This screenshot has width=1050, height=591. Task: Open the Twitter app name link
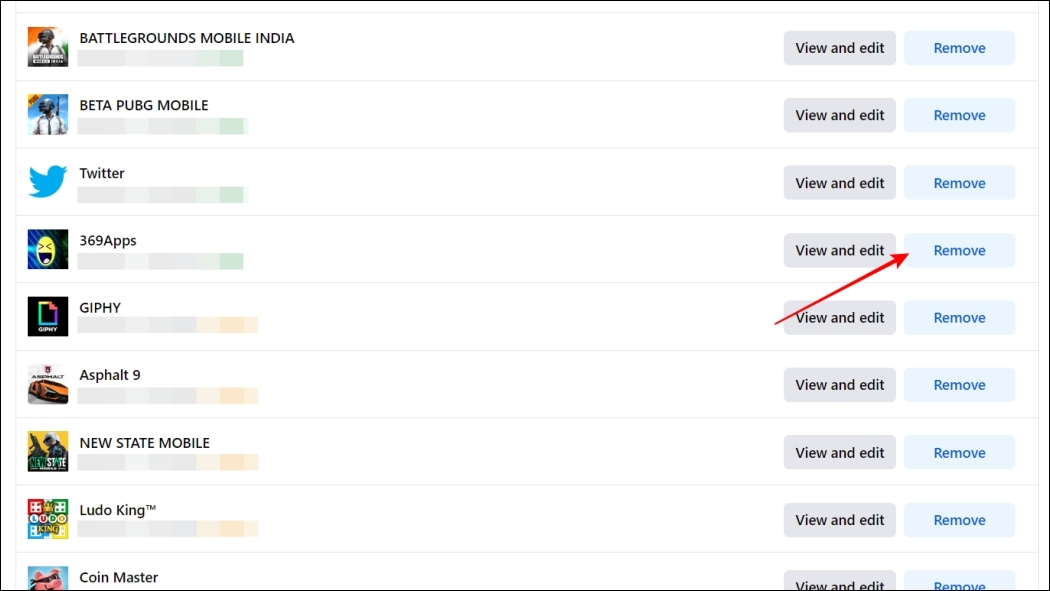(x=102, y=173)
